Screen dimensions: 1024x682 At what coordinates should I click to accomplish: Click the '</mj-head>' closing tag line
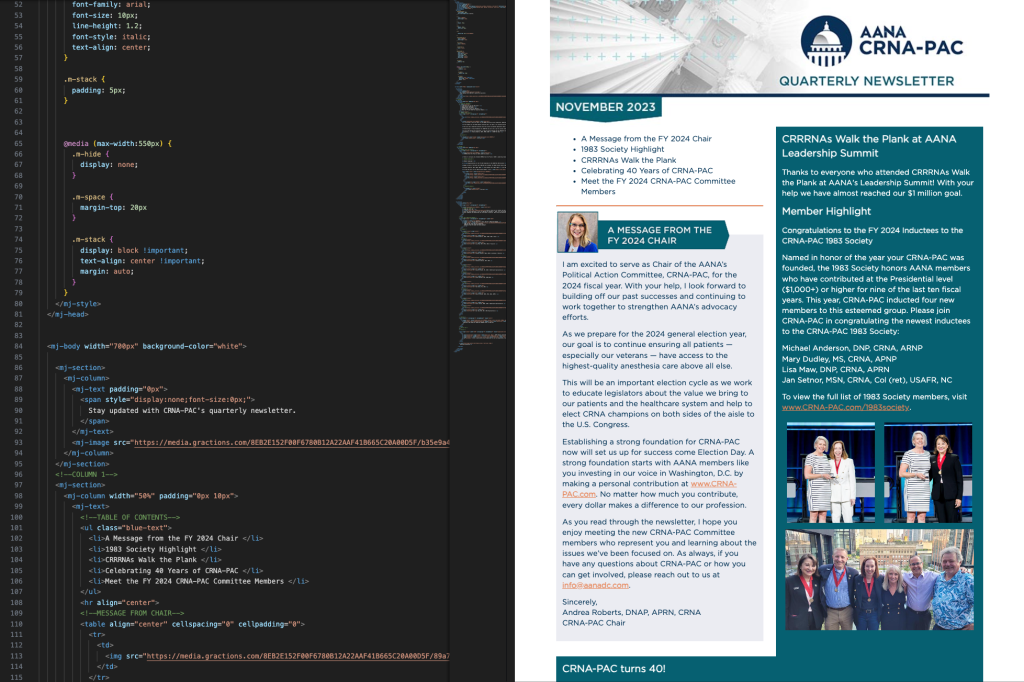[67, 314]
